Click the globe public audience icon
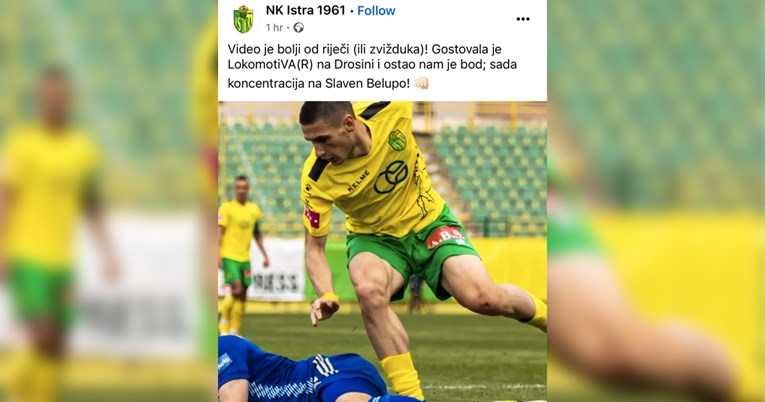This screenshot has height=402, width=765. [299, 28]
